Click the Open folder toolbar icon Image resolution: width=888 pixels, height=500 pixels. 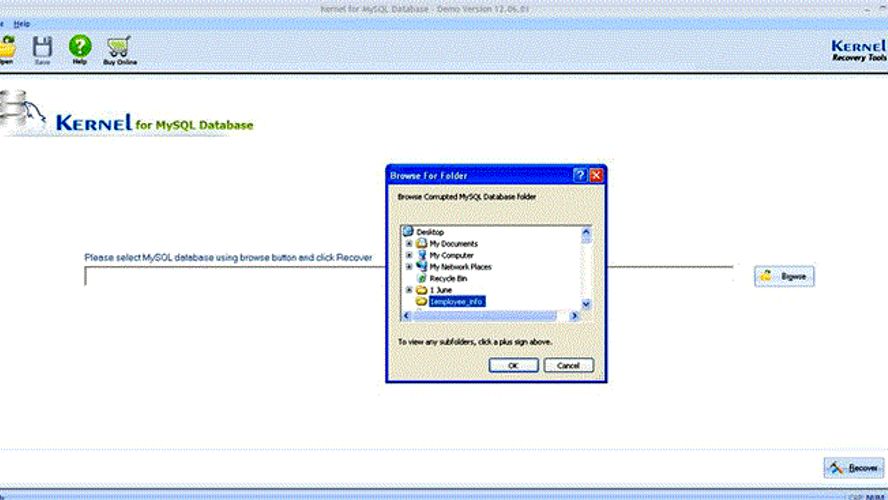(x=7, y=50)
